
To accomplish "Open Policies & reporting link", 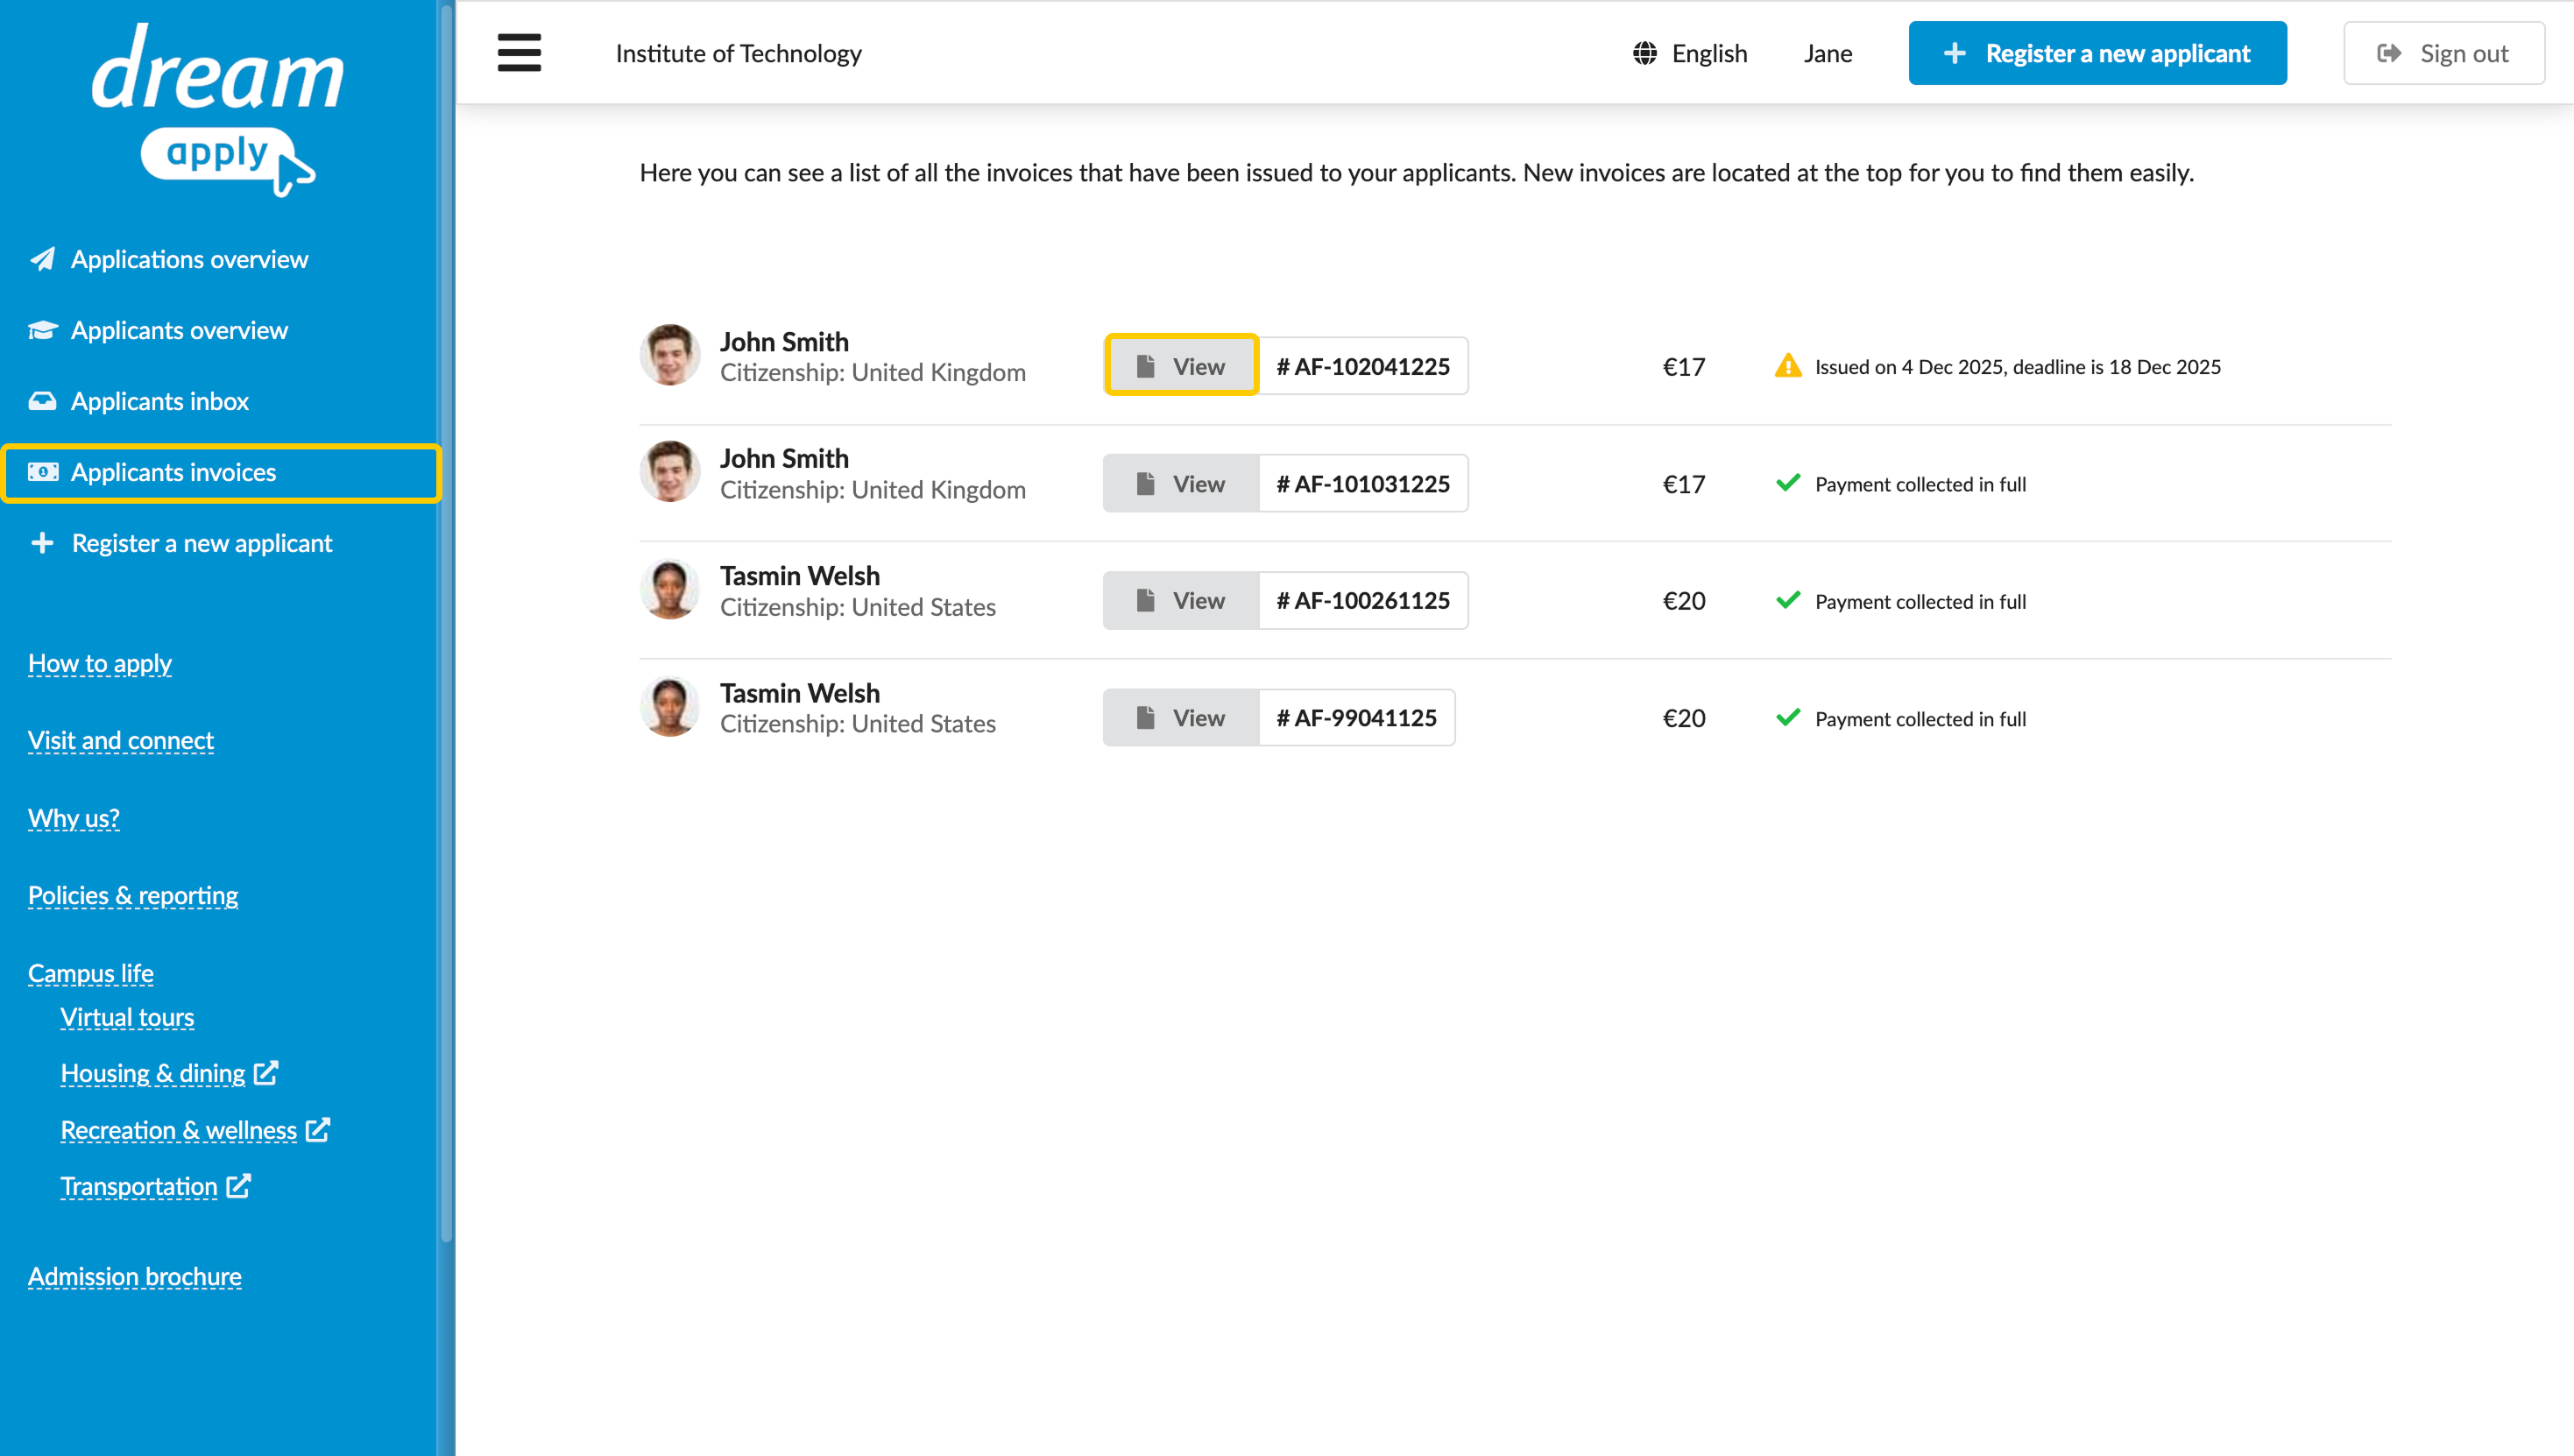I will pyautogui.click(x=133, y=895).
